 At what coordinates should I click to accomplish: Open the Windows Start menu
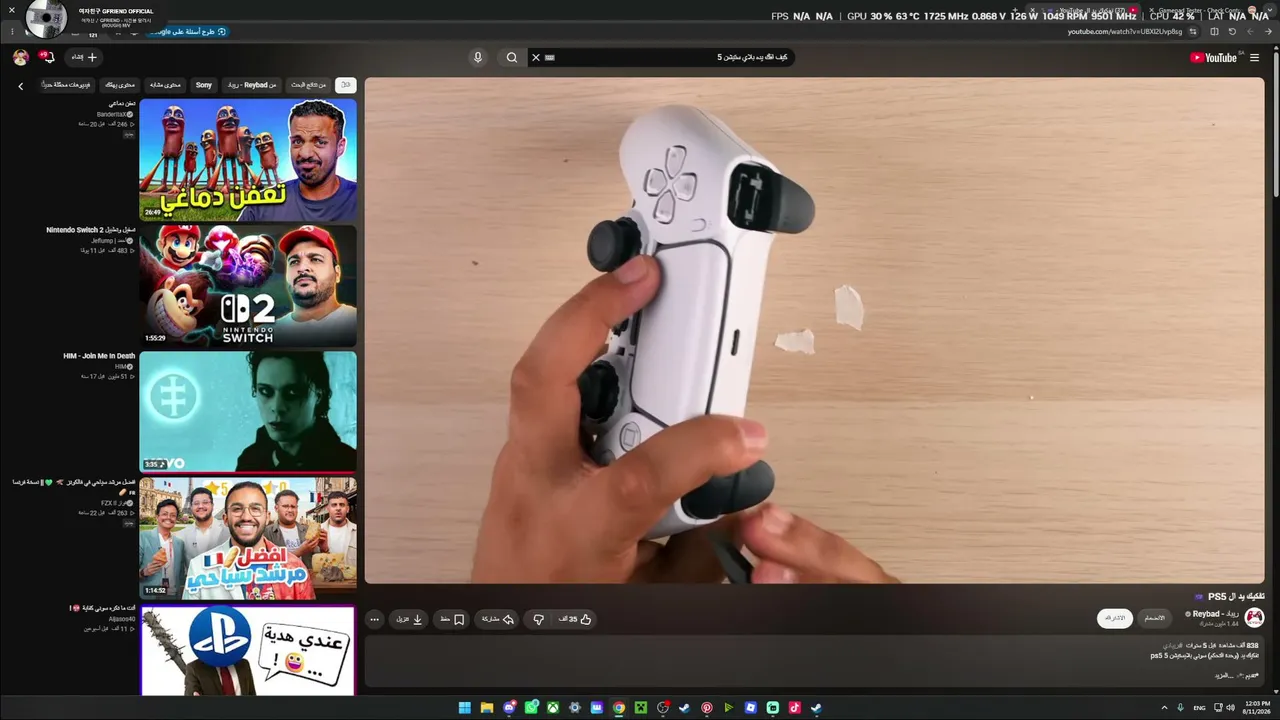465,708
